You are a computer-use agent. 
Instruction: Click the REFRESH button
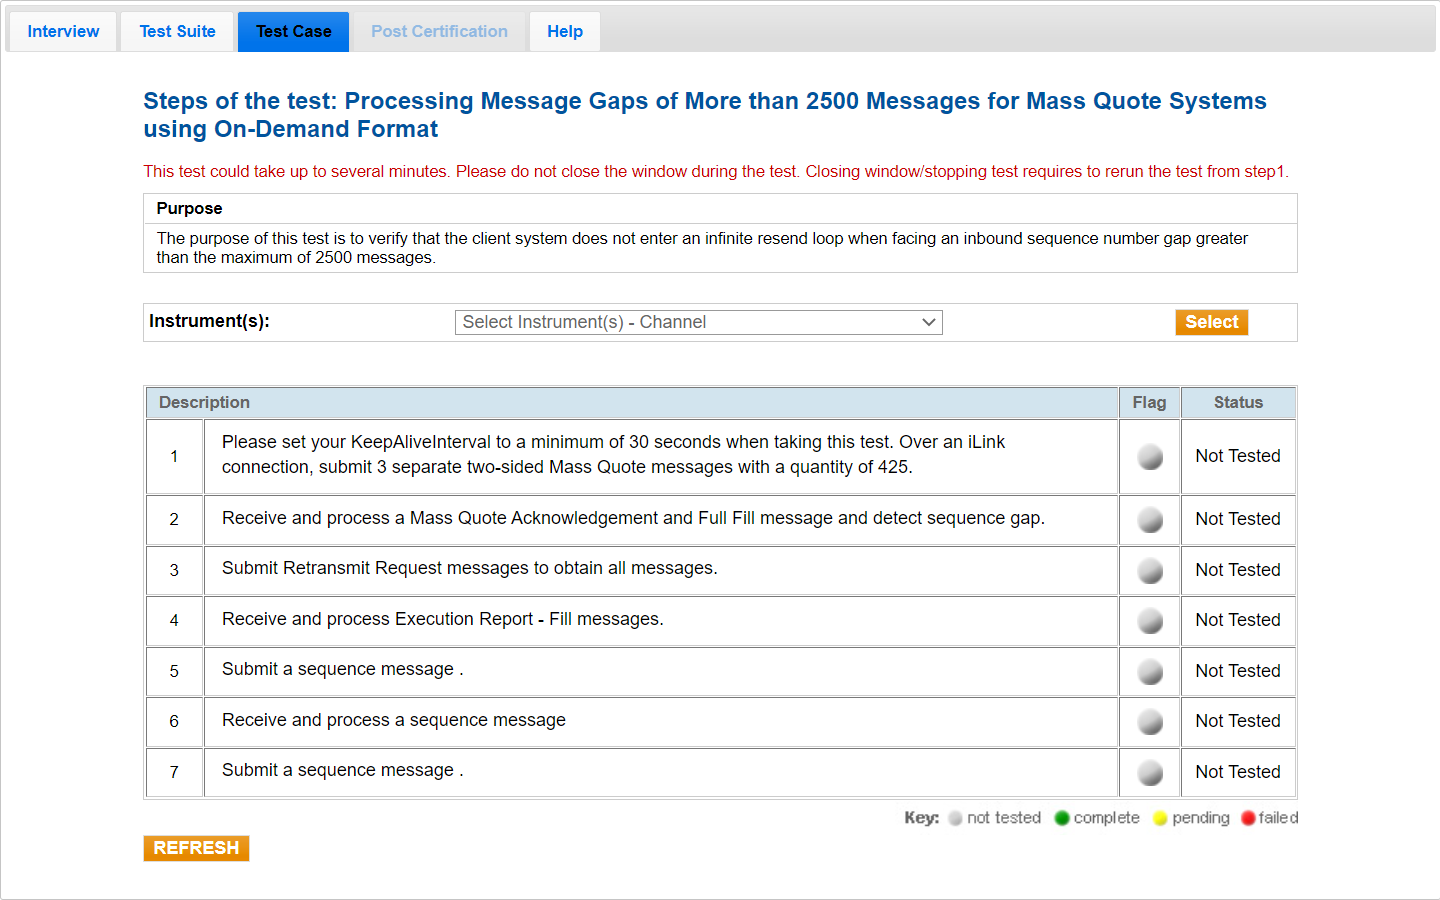(196, 848)
